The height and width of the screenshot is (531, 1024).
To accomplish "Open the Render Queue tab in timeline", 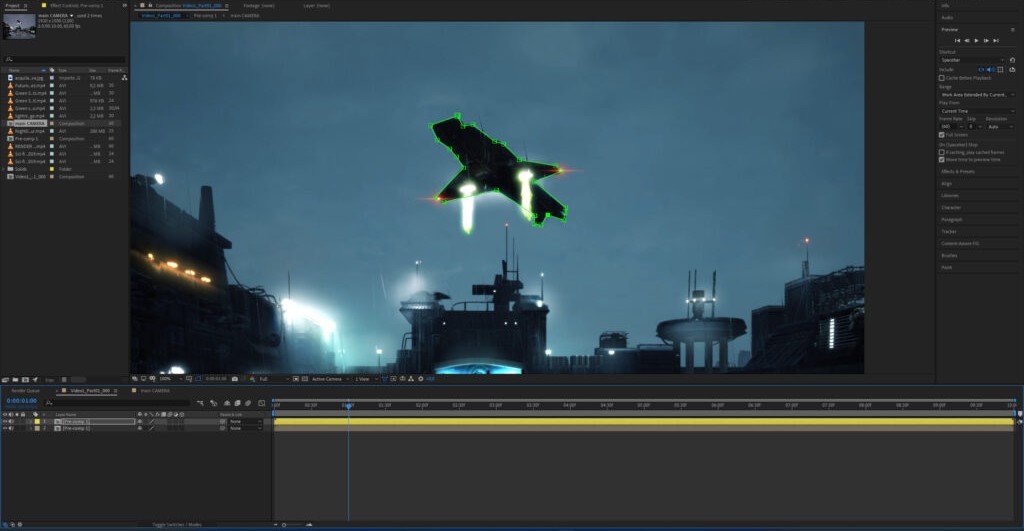I will (x=25, y=391).
